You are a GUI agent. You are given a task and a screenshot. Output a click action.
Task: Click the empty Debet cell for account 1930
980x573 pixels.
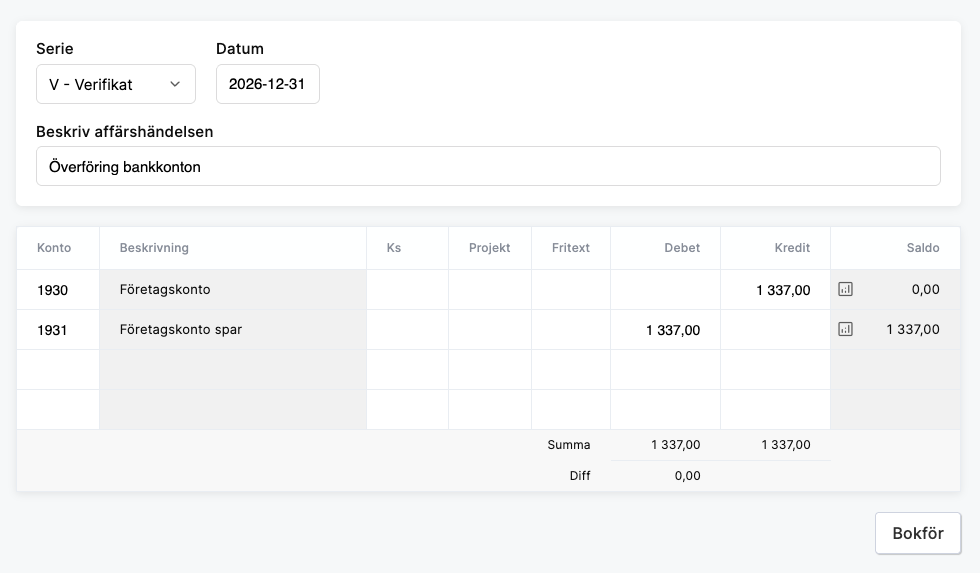(x=665, y=290)
